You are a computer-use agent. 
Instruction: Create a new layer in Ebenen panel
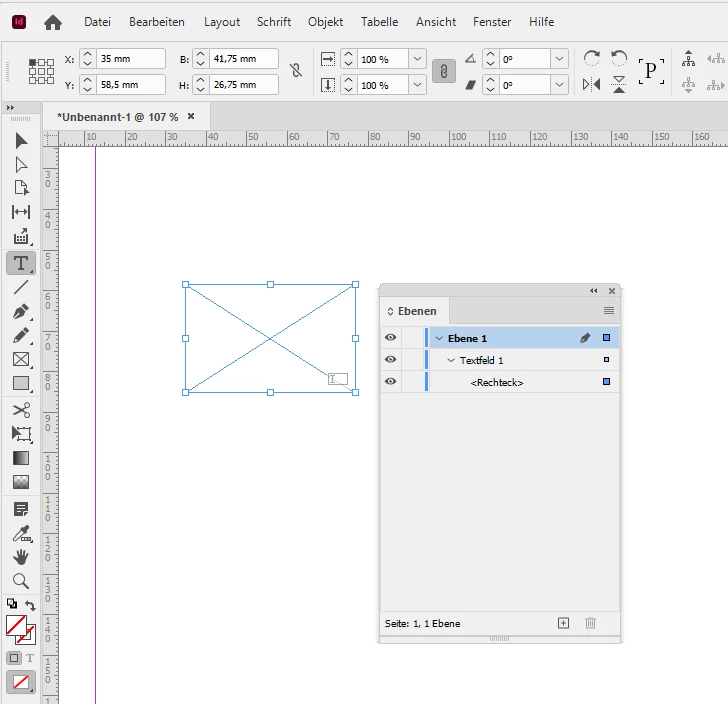click(563, 623)
